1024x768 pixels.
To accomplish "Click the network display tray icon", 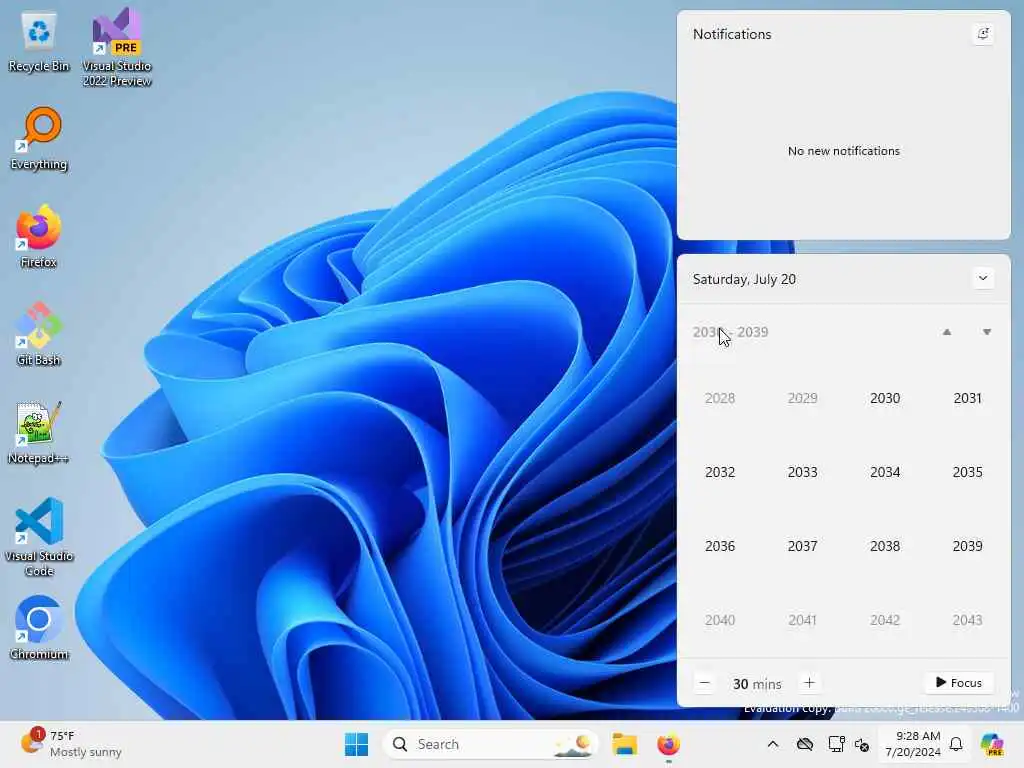I will click(x=835, y=744).
